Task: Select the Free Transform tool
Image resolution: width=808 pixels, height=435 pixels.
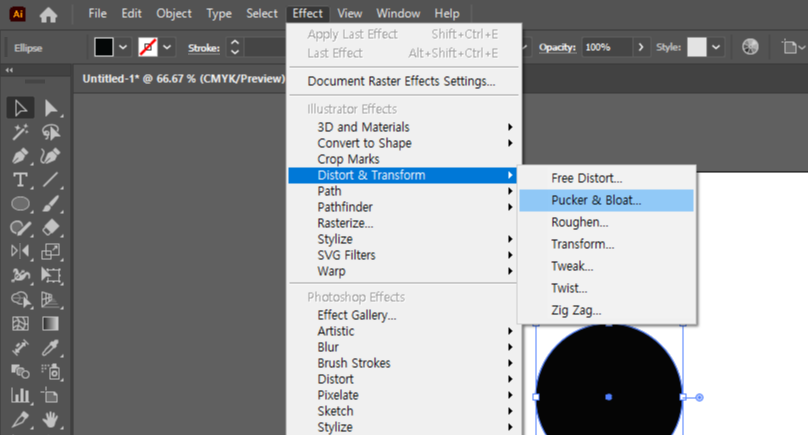Action: tap(50, 275)
